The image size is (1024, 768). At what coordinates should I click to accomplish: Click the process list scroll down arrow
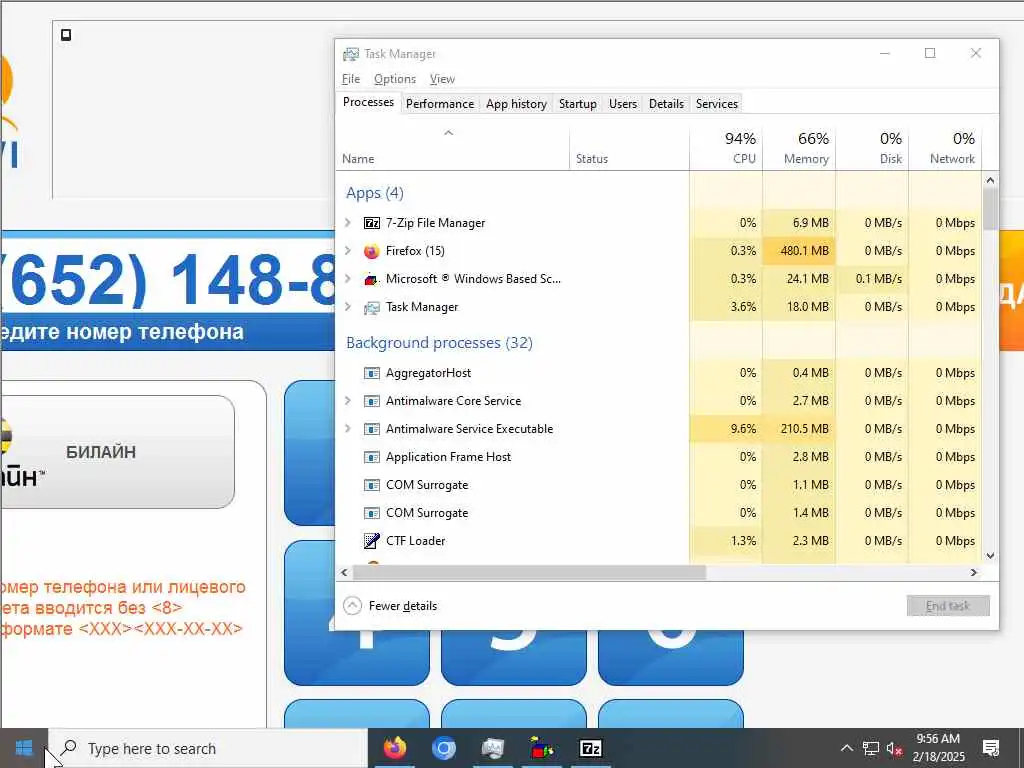pyautogui.click(x=990, y=556)
